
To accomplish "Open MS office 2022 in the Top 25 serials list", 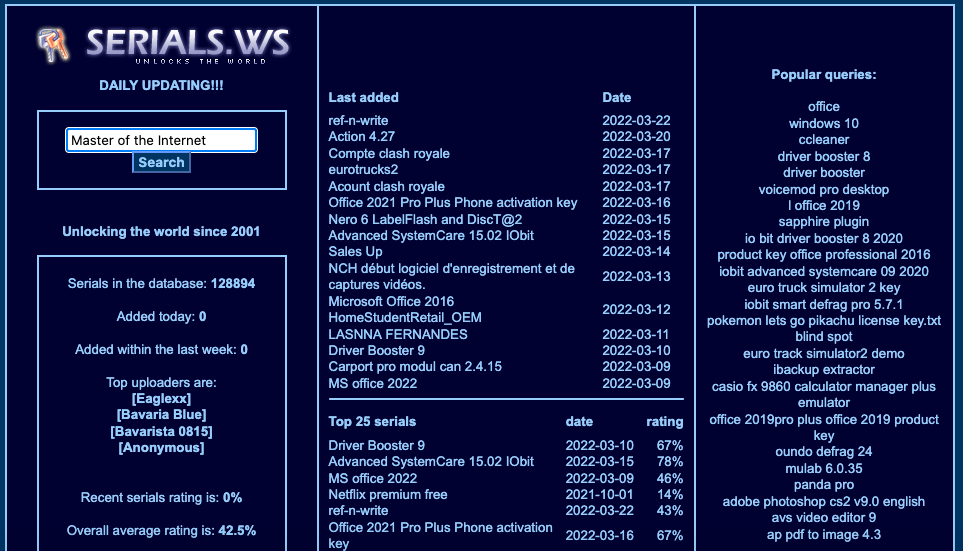I will pyautogui.click(x=373, y=479).
